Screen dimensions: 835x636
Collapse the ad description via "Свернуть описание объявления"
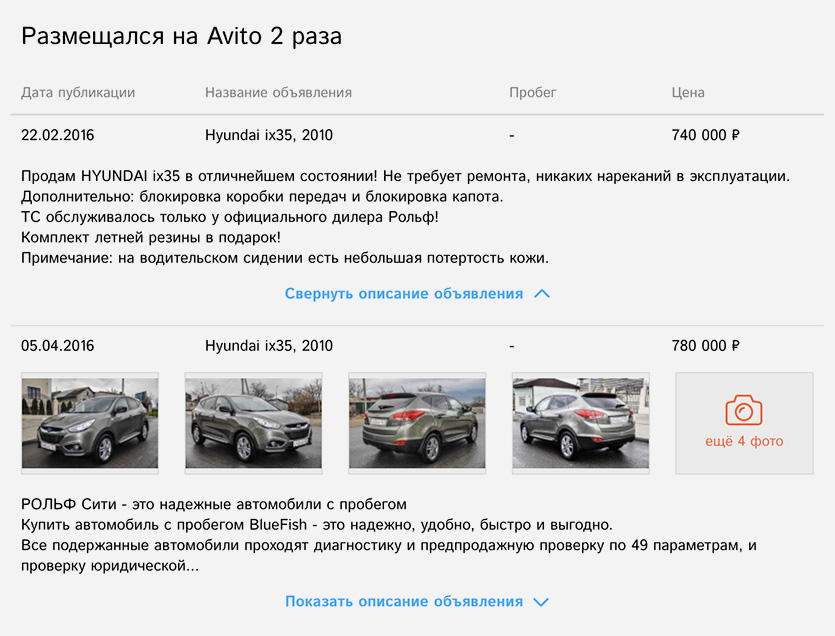404,293
